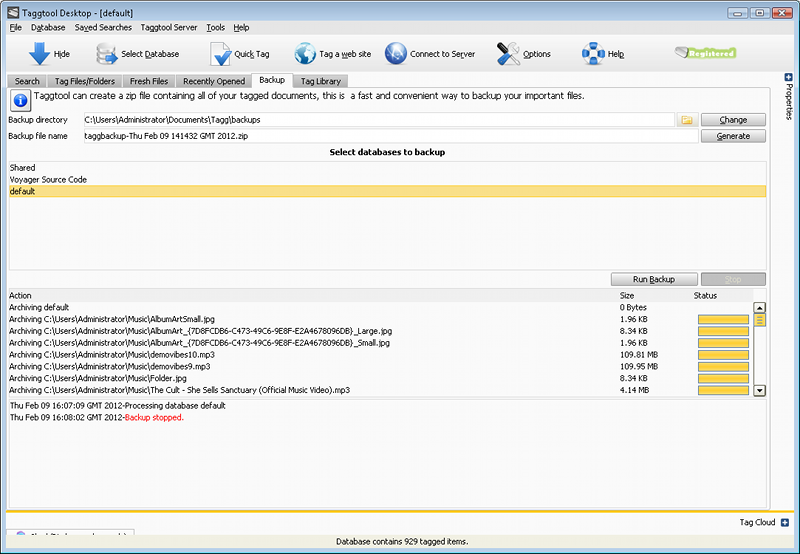Switch to the Fresh Files tab

[149, 81]
